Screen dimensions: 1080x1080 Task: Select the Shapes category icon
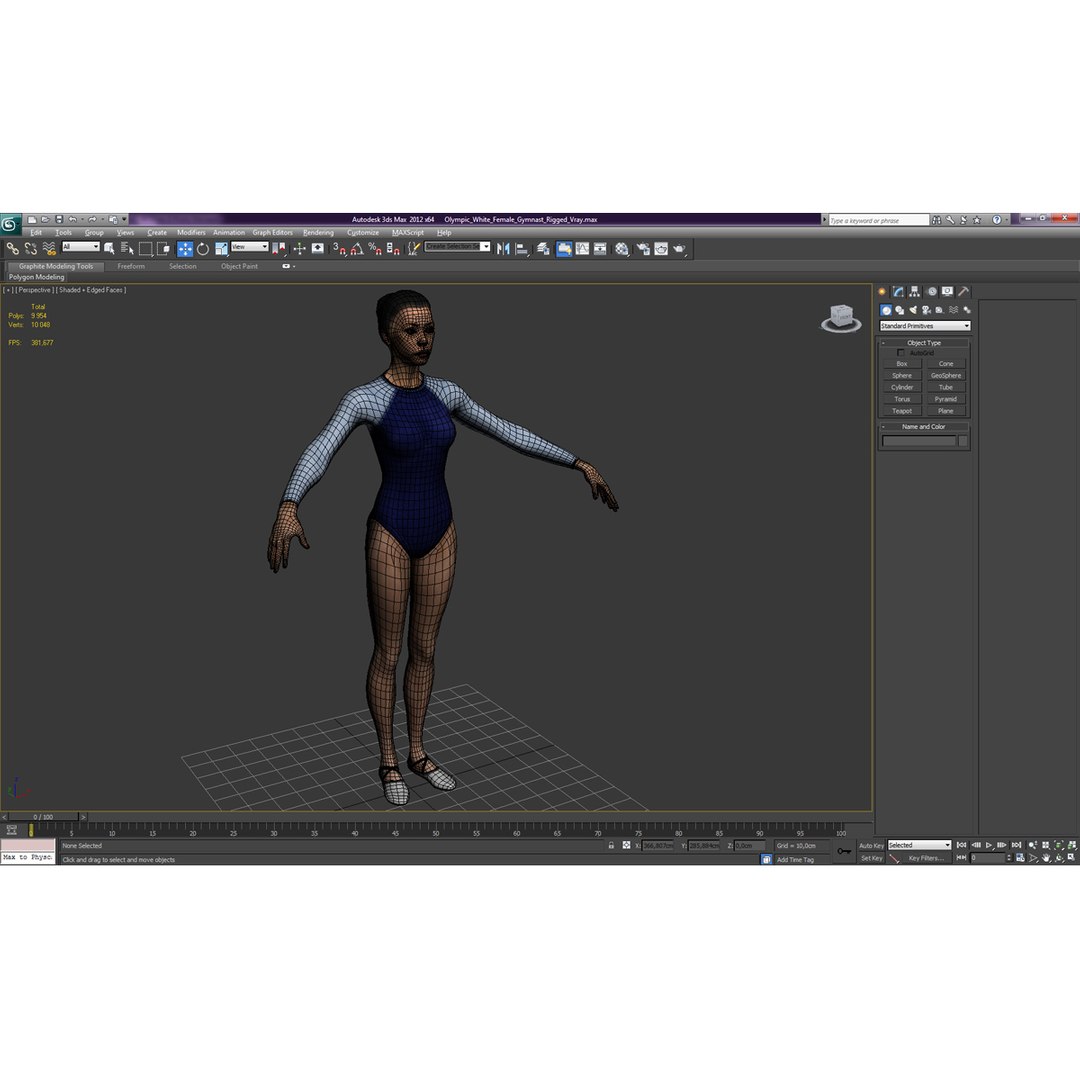click(900, 311)
